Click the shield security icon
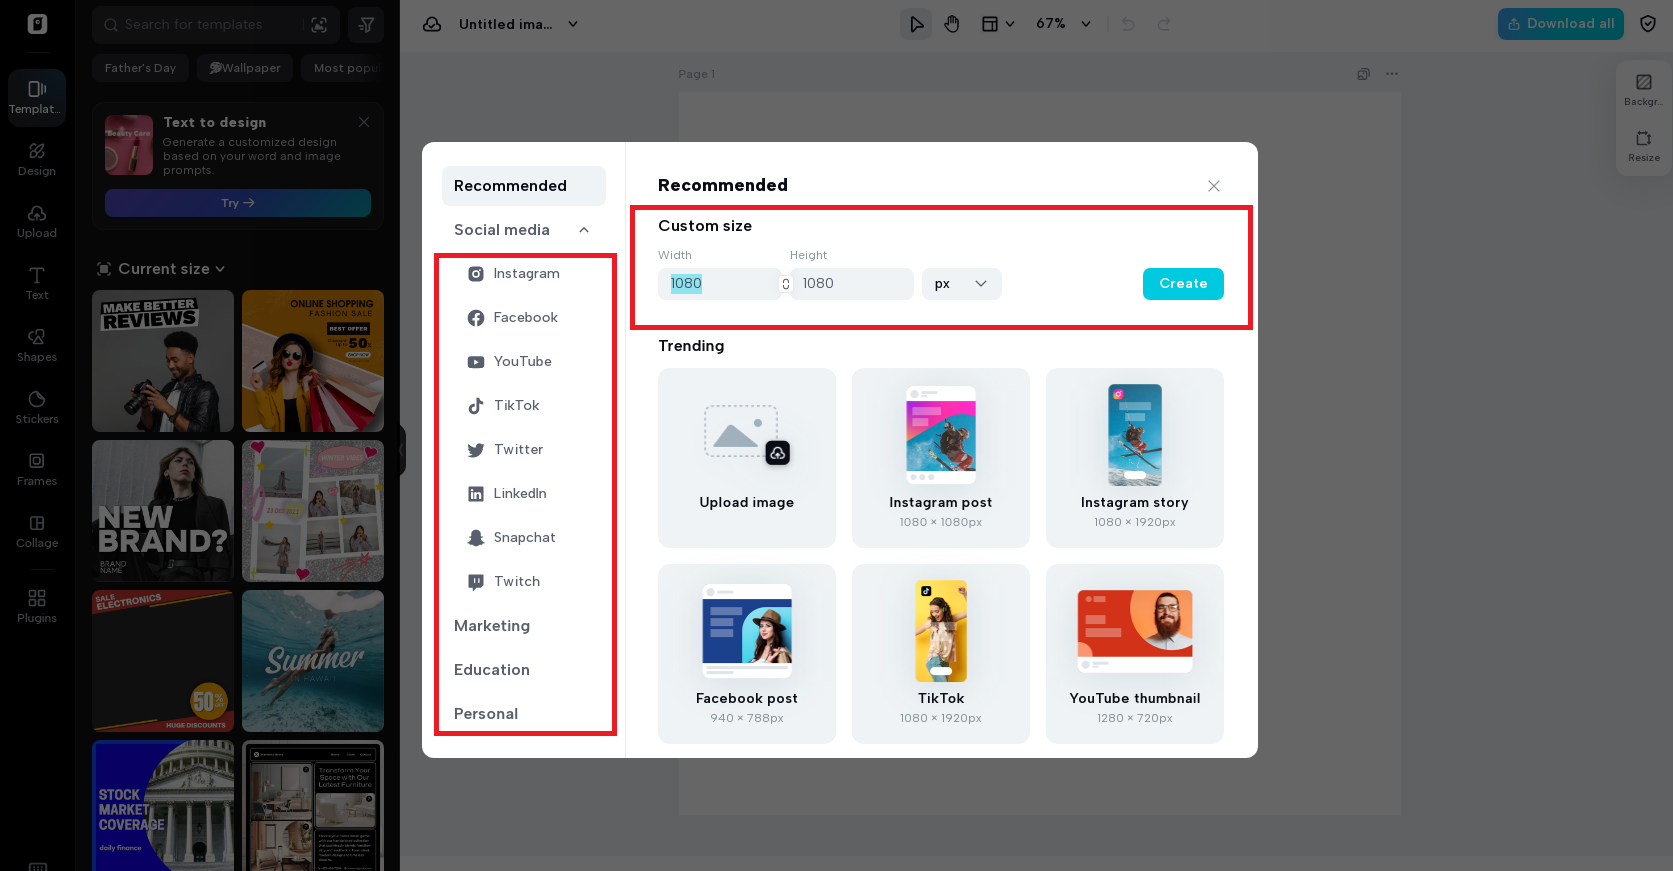 coord(1648,24)
